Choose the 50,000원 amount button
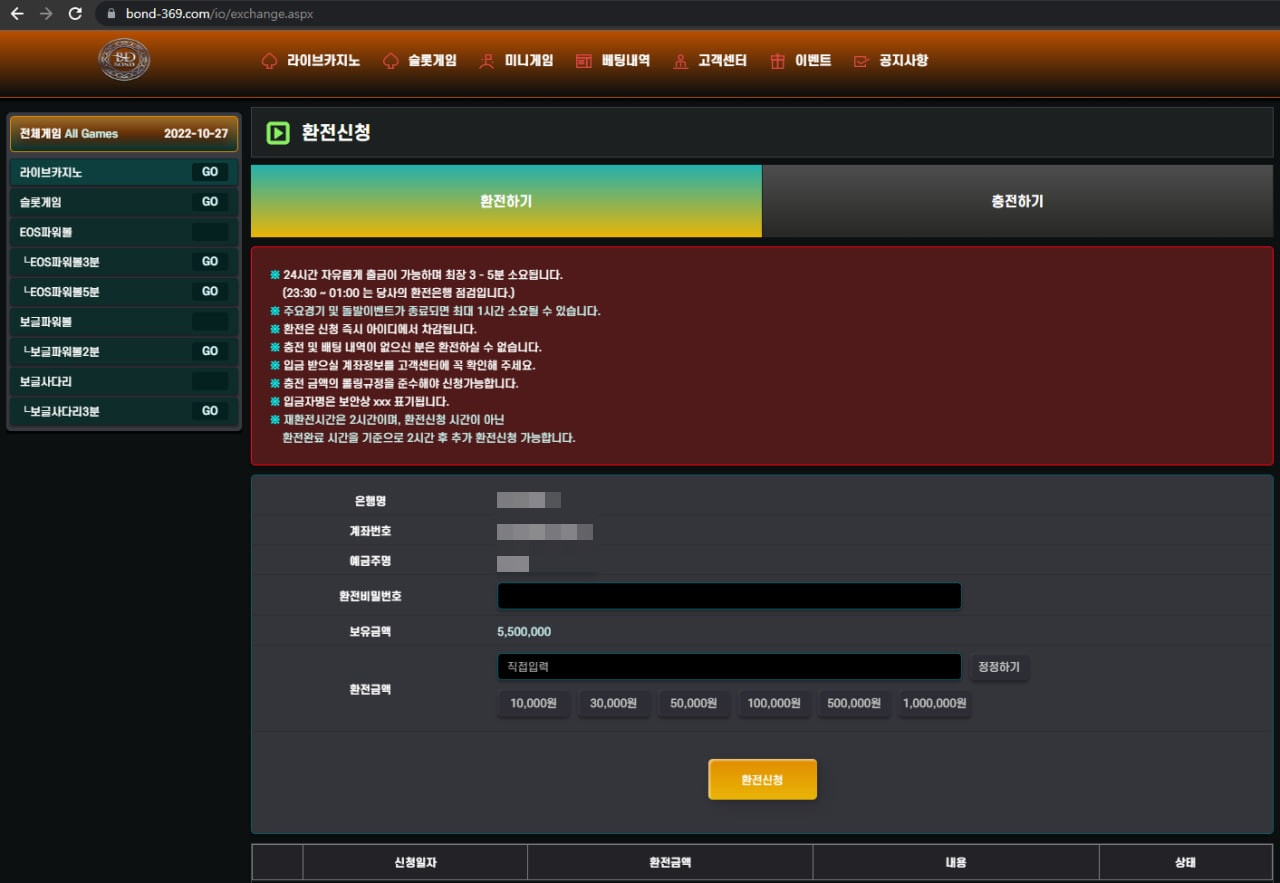This screenshot has height=883, width=1280. [x=693, y=704]
